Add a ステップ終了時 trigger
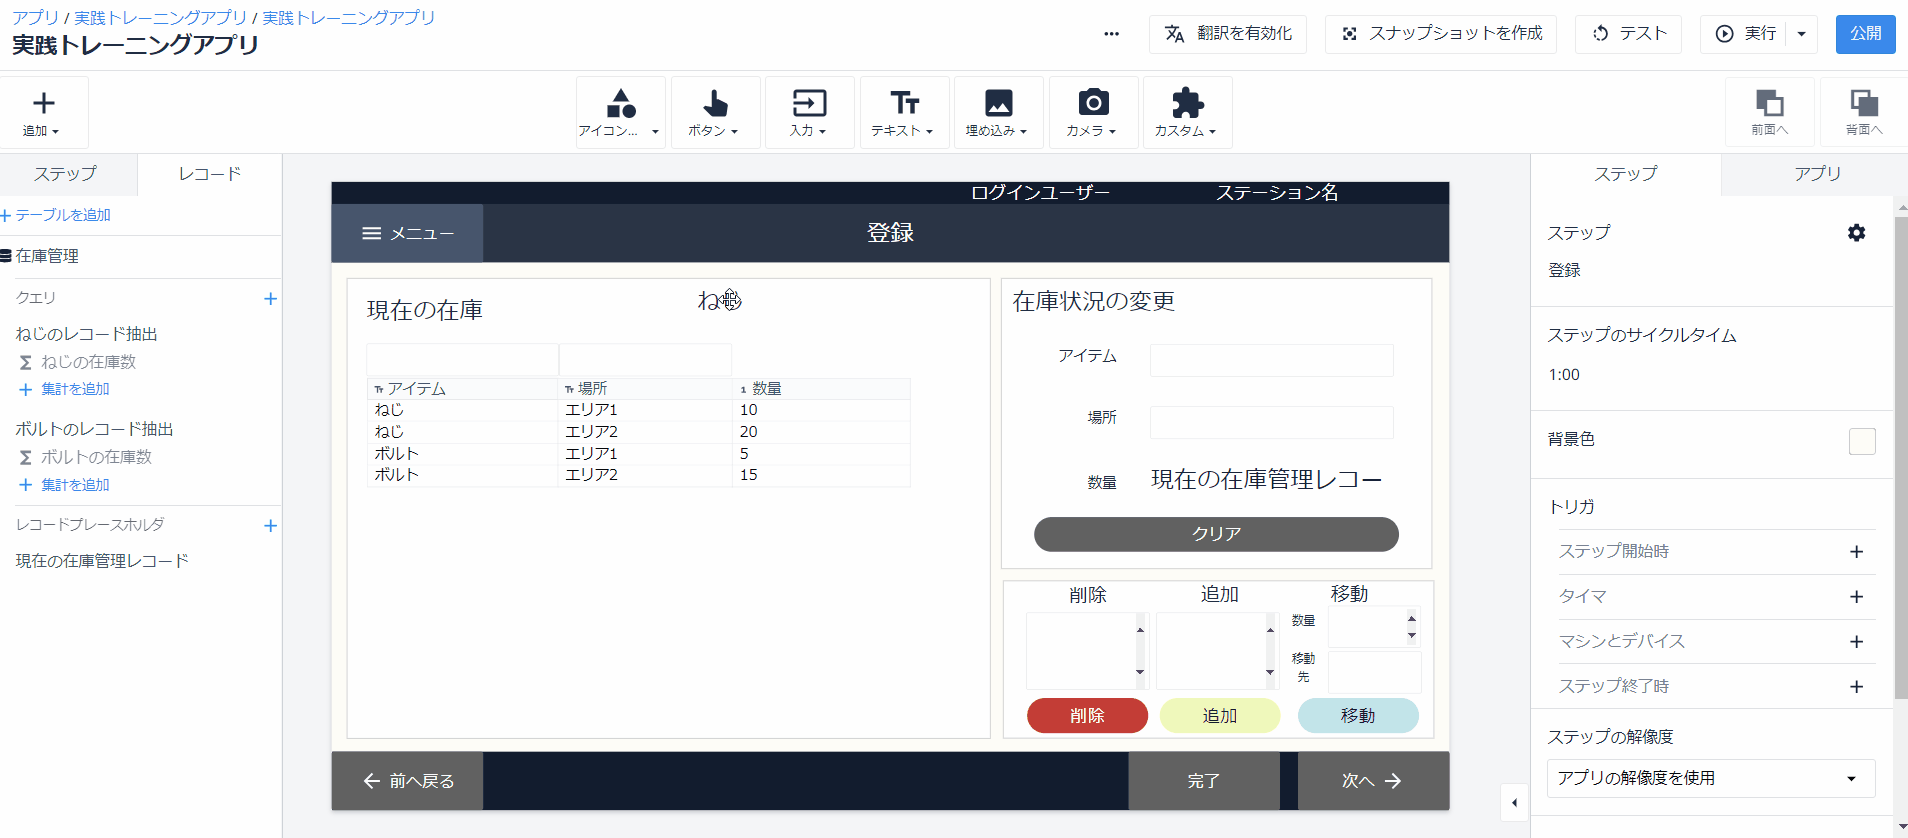Image resolution: width=1908 pixels, height=838 pixels. coord(1856,687)
